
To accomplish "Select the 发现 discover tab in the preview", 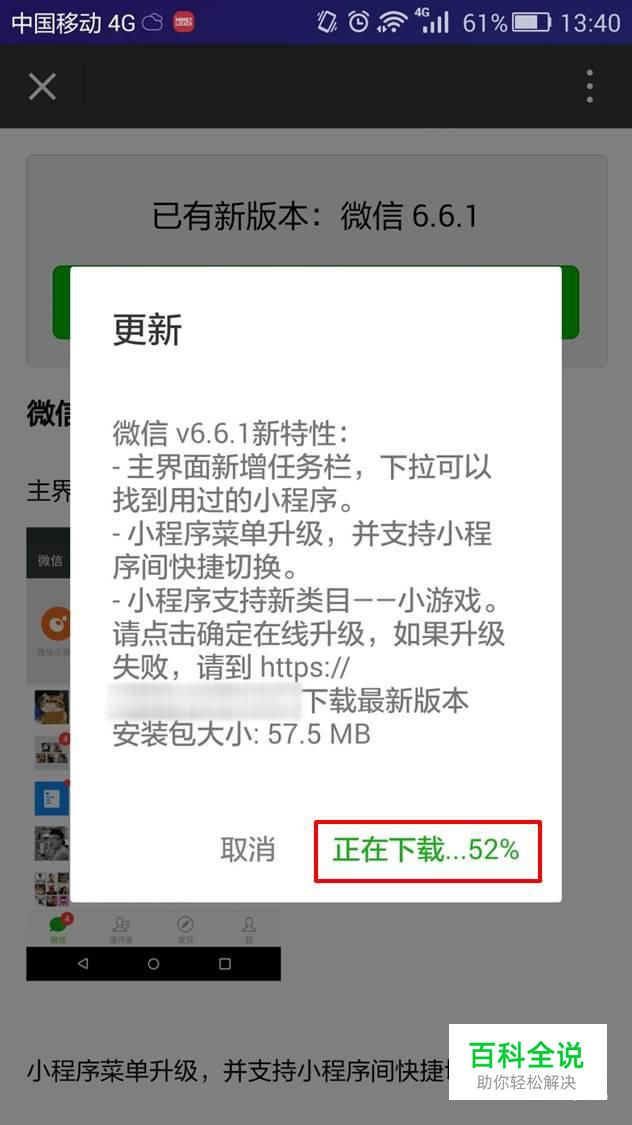I will coord(185,930).
